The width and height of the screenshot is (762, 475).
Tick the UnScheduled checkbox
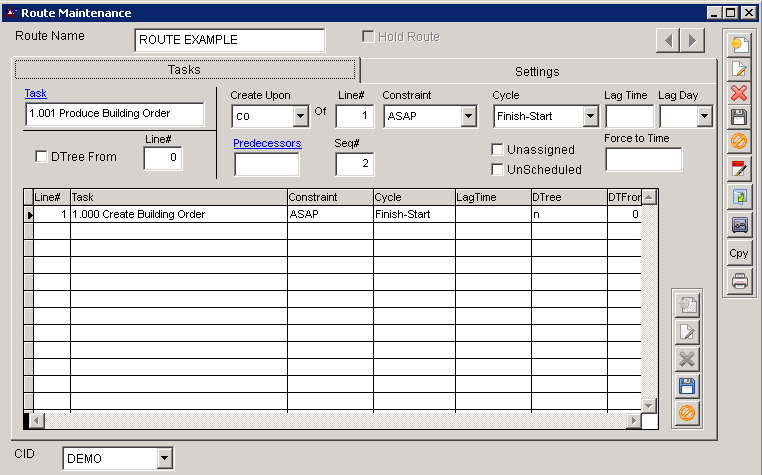[497, 169]
